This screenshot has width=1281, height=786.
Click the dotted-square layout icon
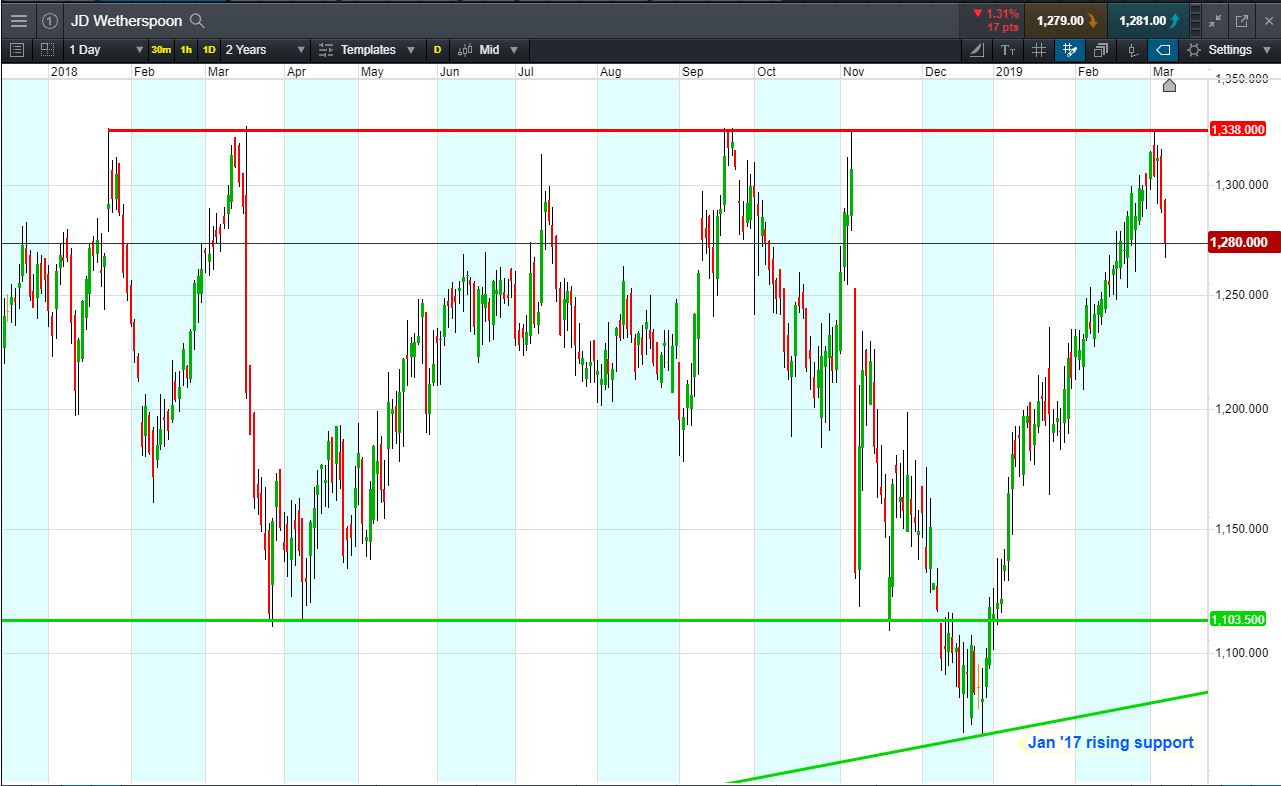click(48, 50)
